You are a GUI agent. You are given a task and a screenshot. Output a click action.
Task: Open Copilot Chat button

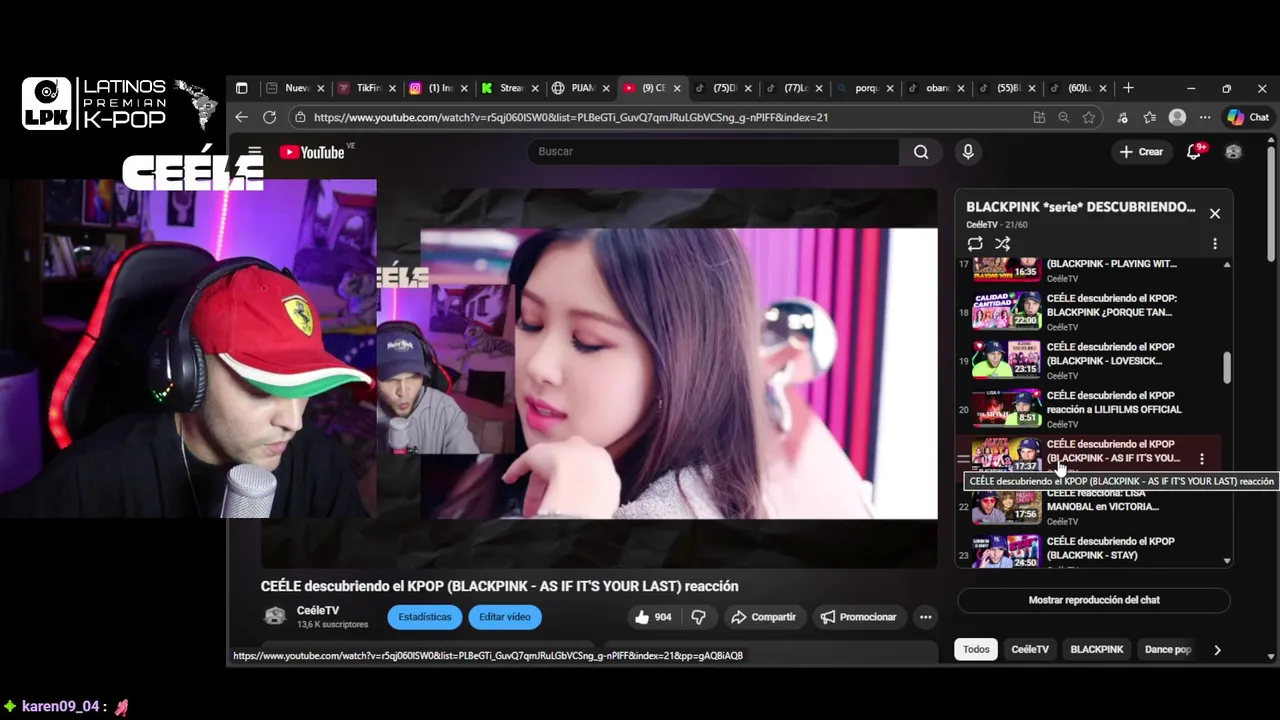(x=1248, y=117)
